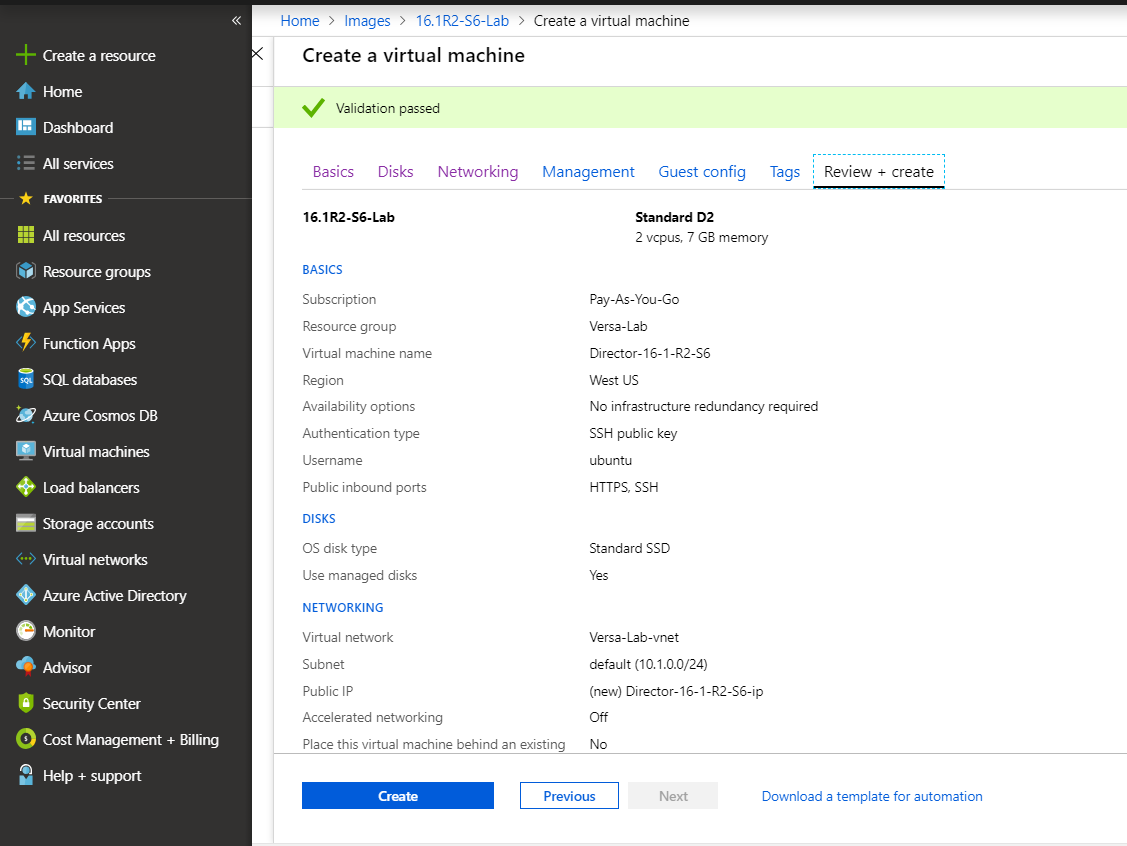Open the Dashboard icon in sidebar

tap(26, 127)
